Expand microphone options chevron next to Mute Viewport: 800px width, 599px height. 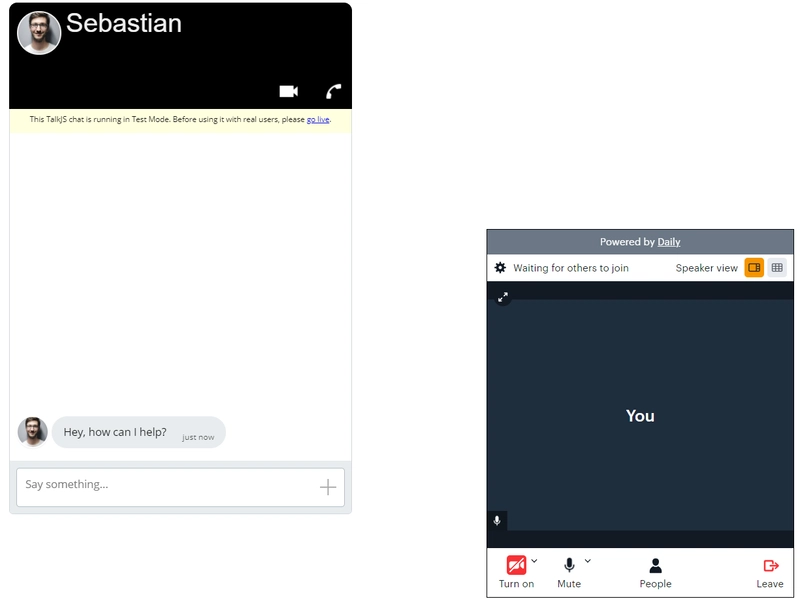pyautogui.click(x=588, y=561)
